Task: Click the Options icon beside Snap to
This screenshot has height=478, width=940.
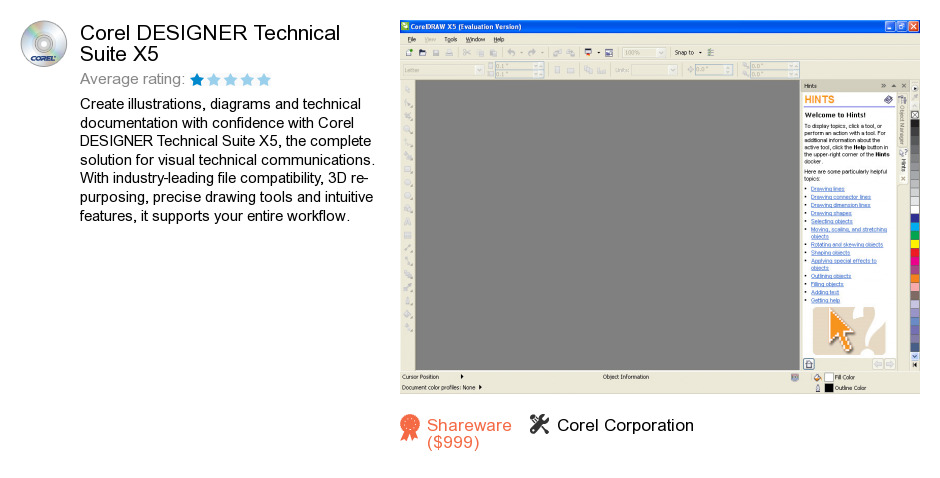Action: coord(711,53)
